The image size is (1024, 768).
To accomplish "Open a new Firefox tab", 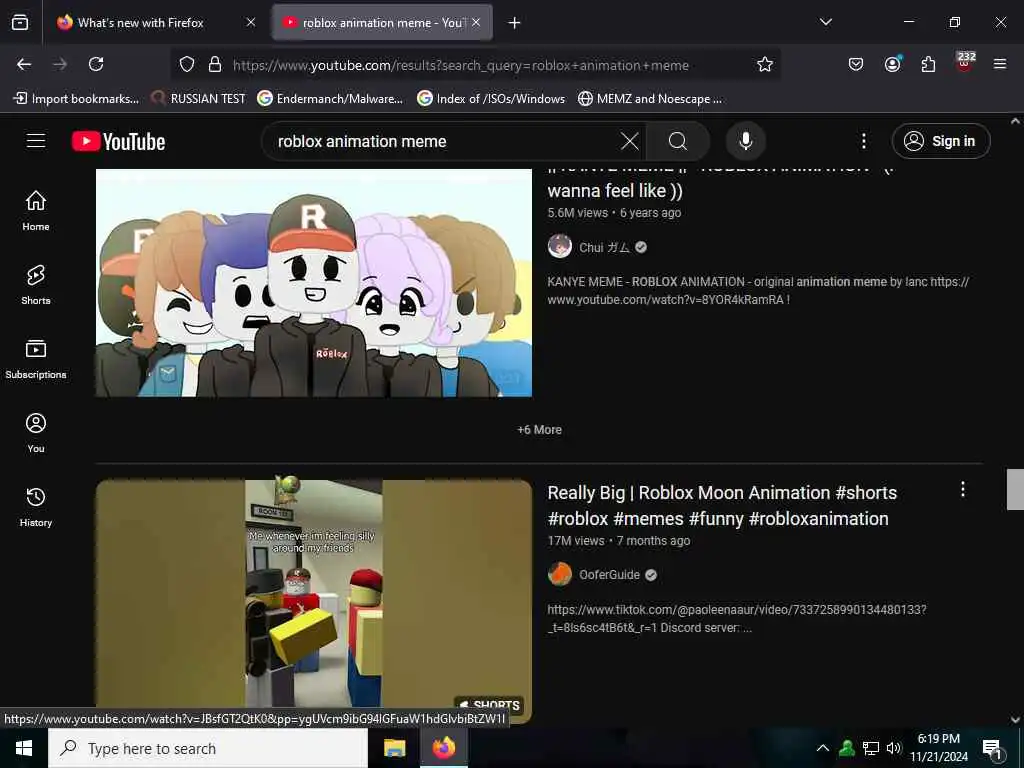I will pos(515,23).
